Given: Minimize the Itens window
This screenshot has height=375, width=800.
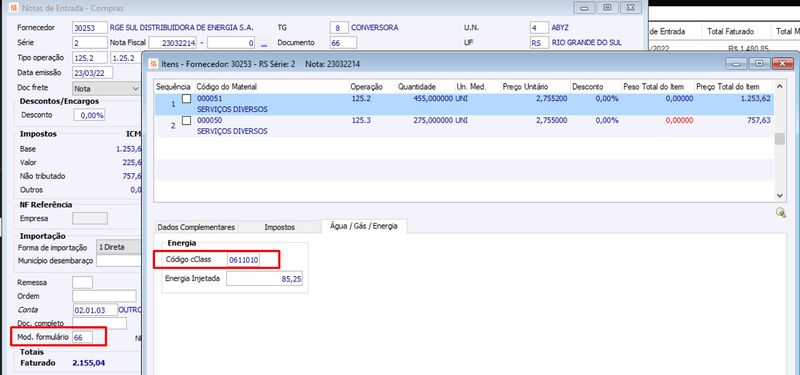Looking at the screenshot, I should click(737, 64).
